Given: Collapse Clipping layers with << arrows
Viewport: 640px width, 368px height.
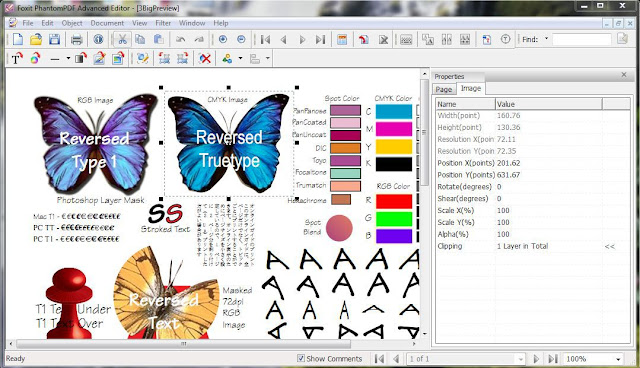Looking at the screenshot, I should [x=610, y=246].
